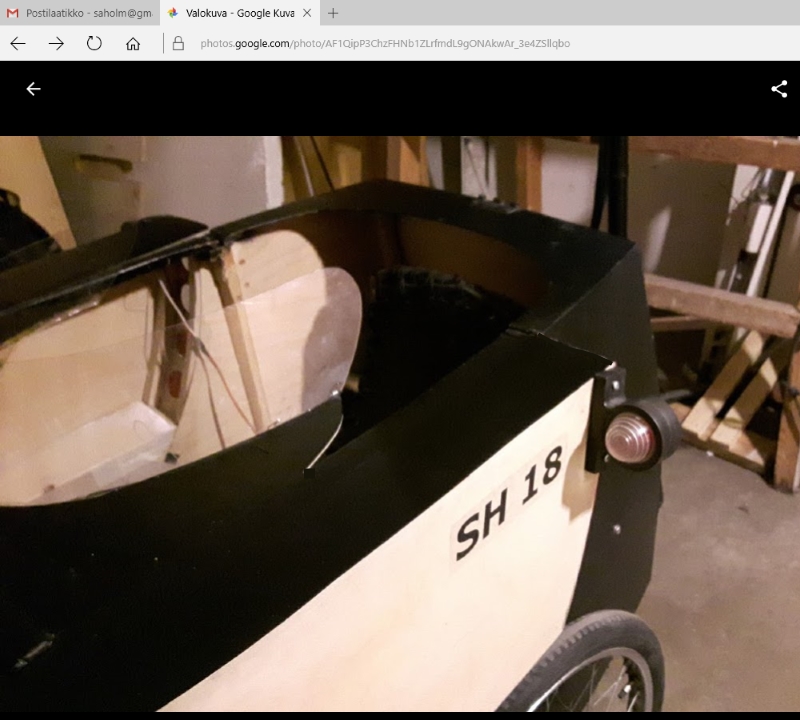The height and width of the screenshot is (720, 800).
Task: Focus the photos.google.com address bar
Action: [x=385, y=43]
